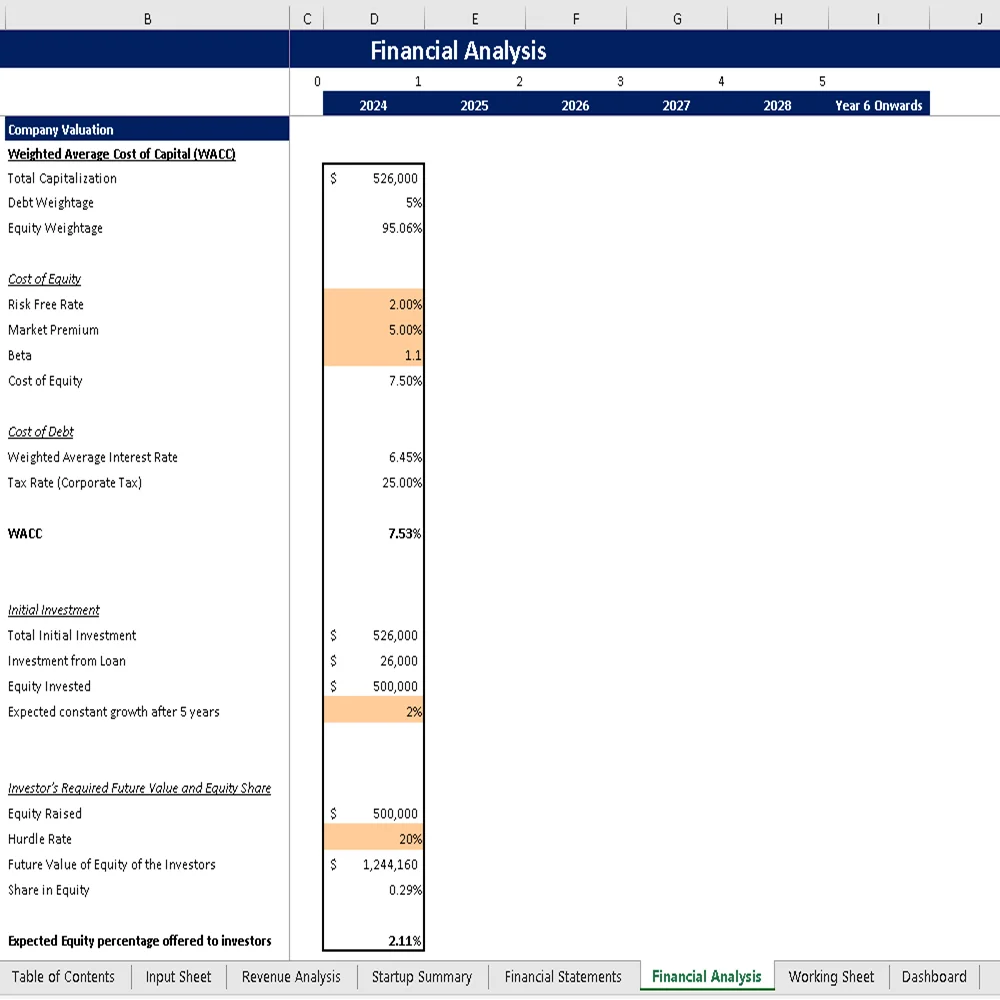Screen dimensions: 1000x1000
Task: Open the Input Sheet tab
Action: pos(178,977)
